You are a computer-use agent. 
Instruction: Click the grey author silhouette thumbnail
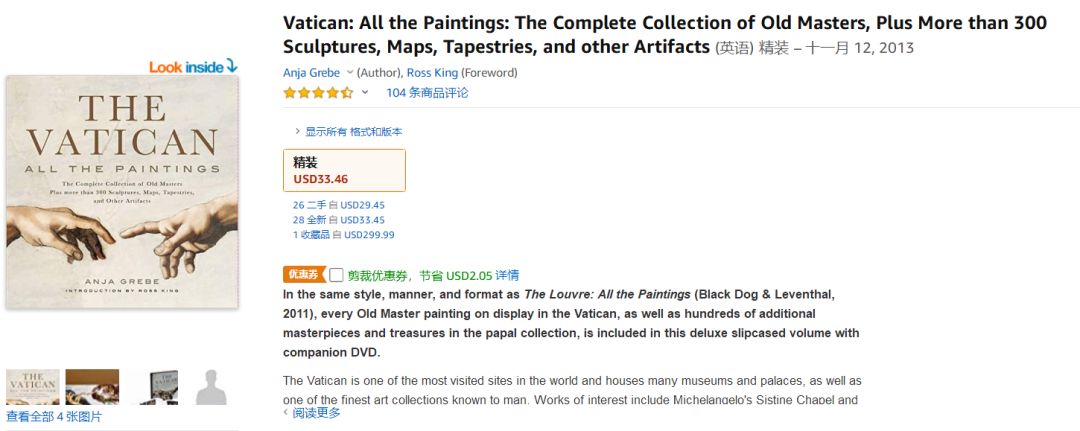[x=210, y=388]
